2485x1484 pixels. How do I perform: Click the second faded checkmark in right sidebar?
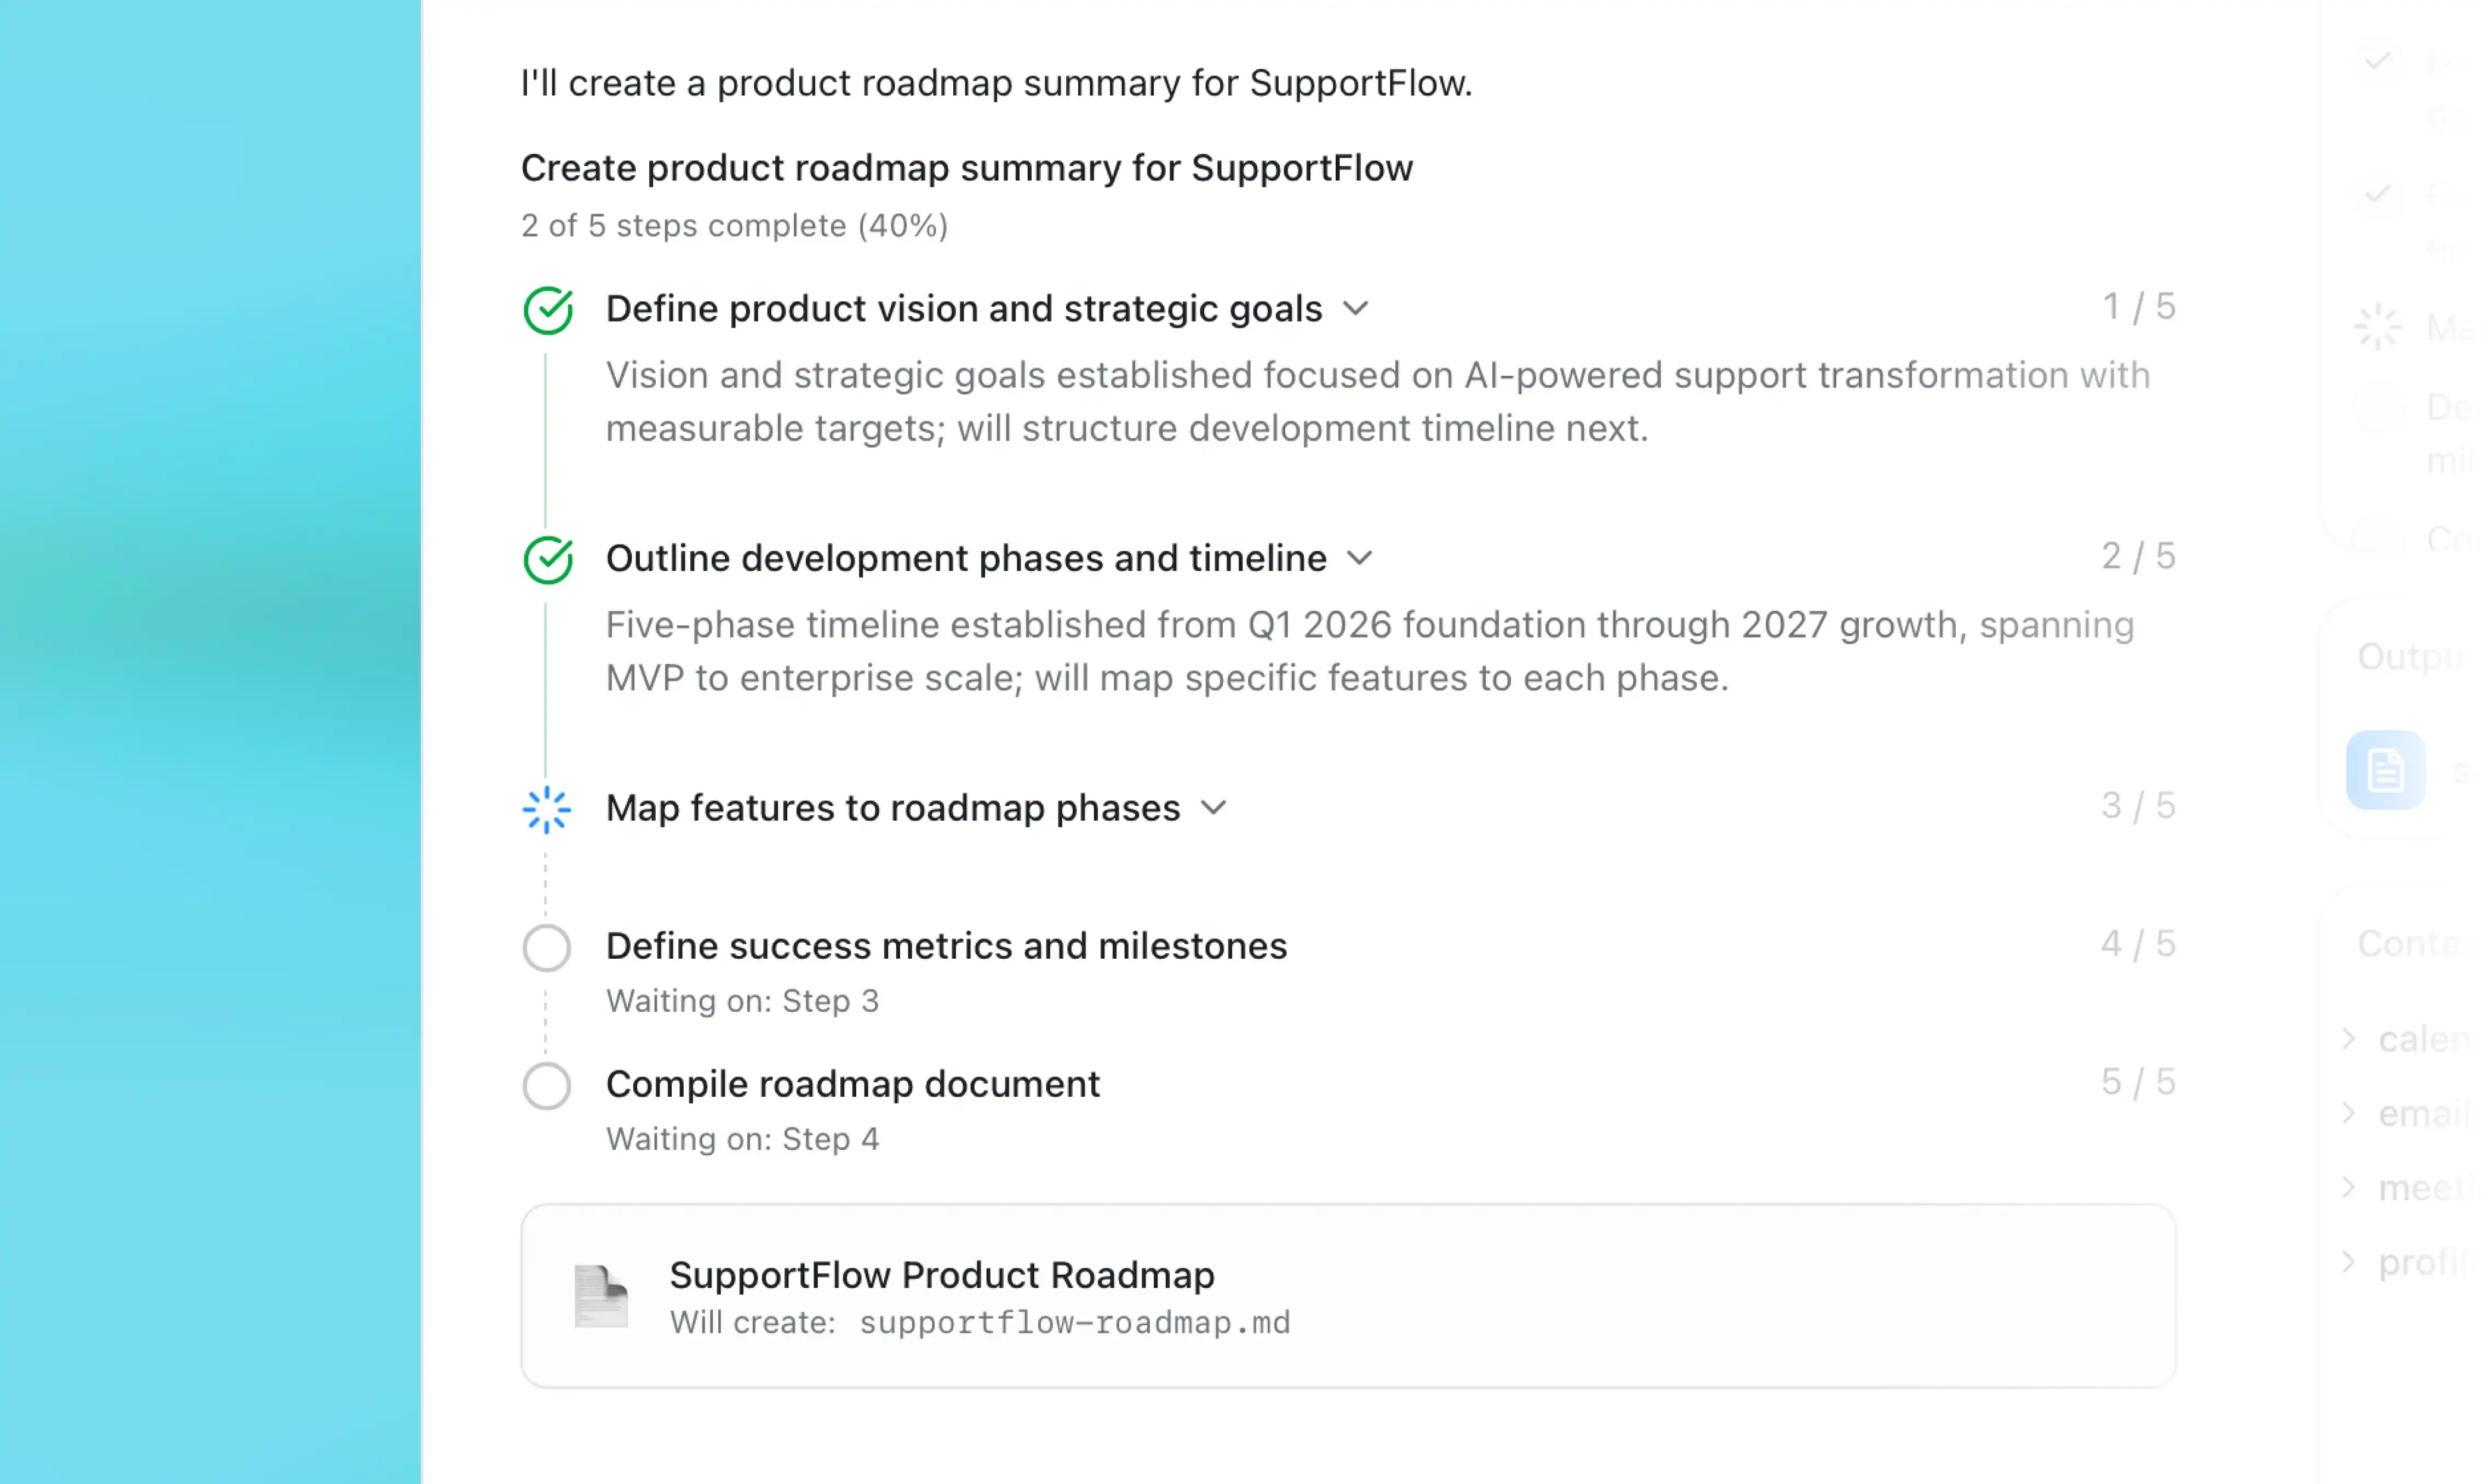[x=2377, y=193]
